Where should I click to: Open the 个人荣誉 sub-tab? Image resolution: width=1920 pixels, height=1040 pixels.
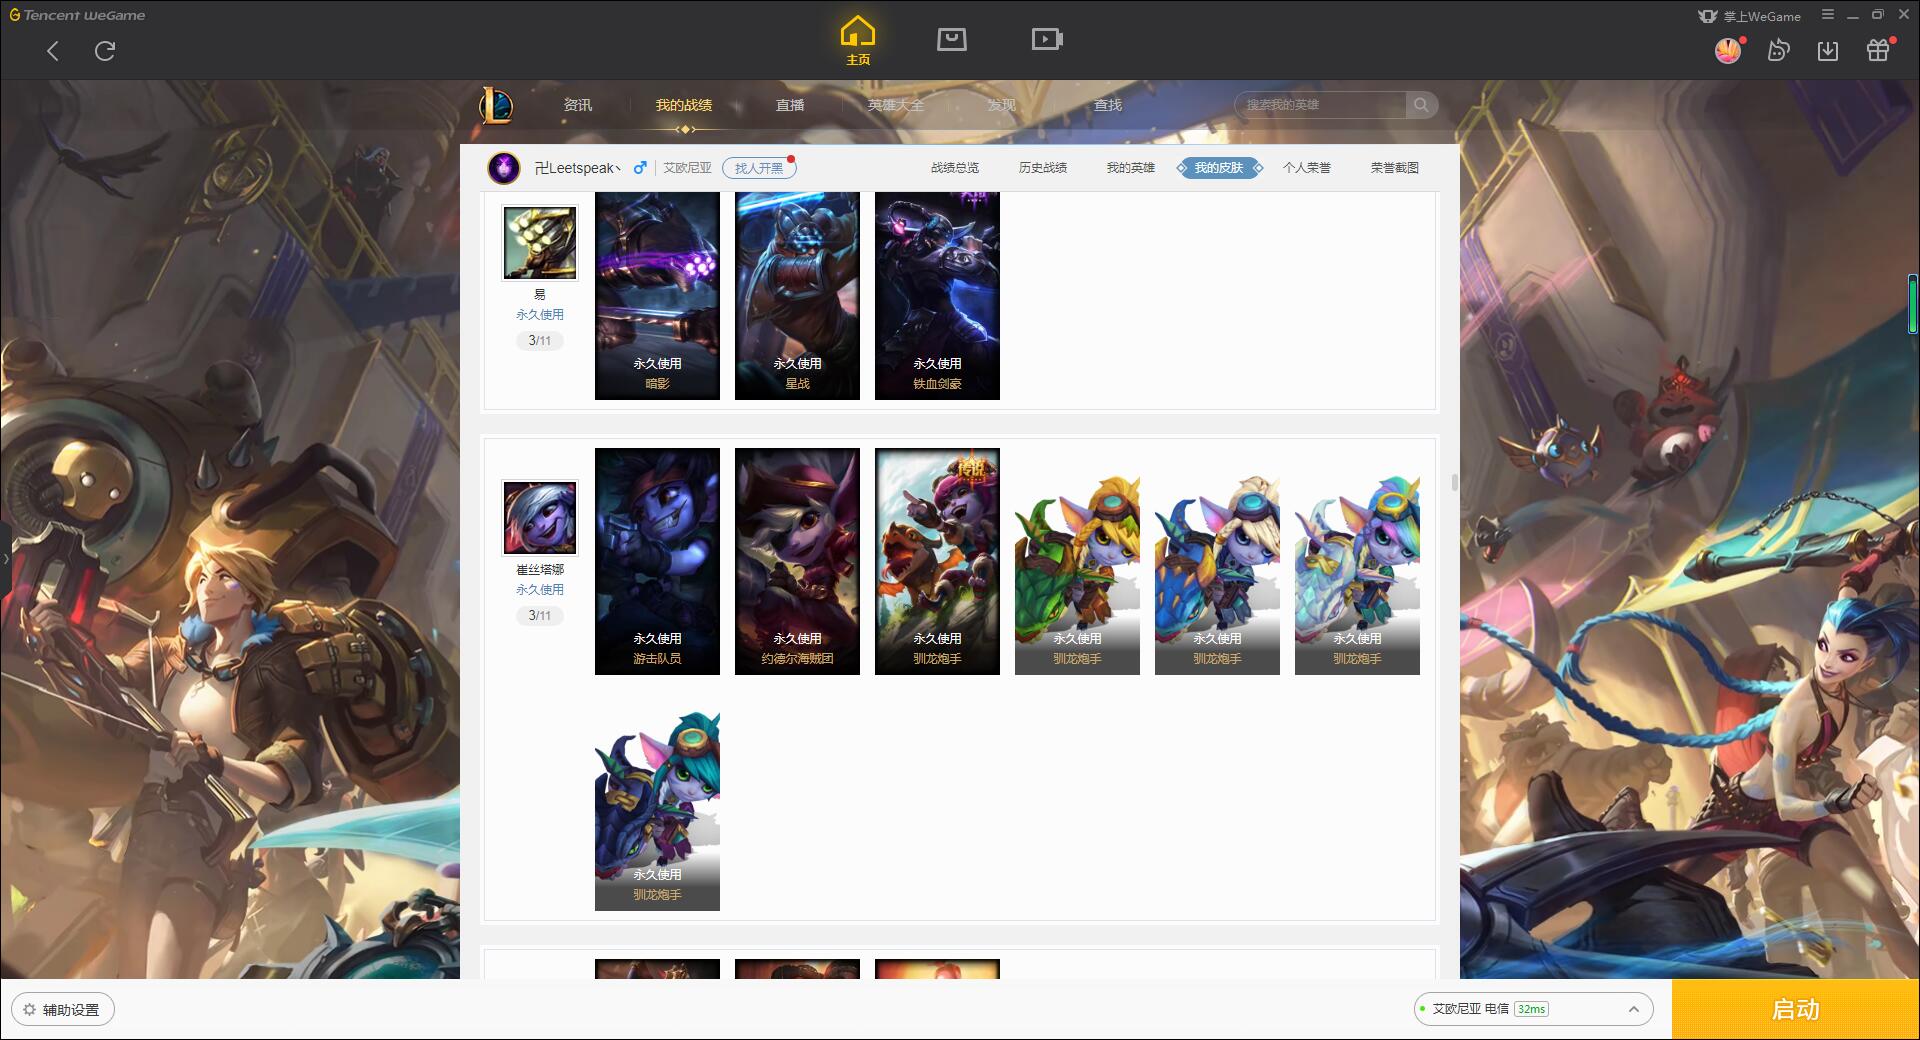[1307, 168]
